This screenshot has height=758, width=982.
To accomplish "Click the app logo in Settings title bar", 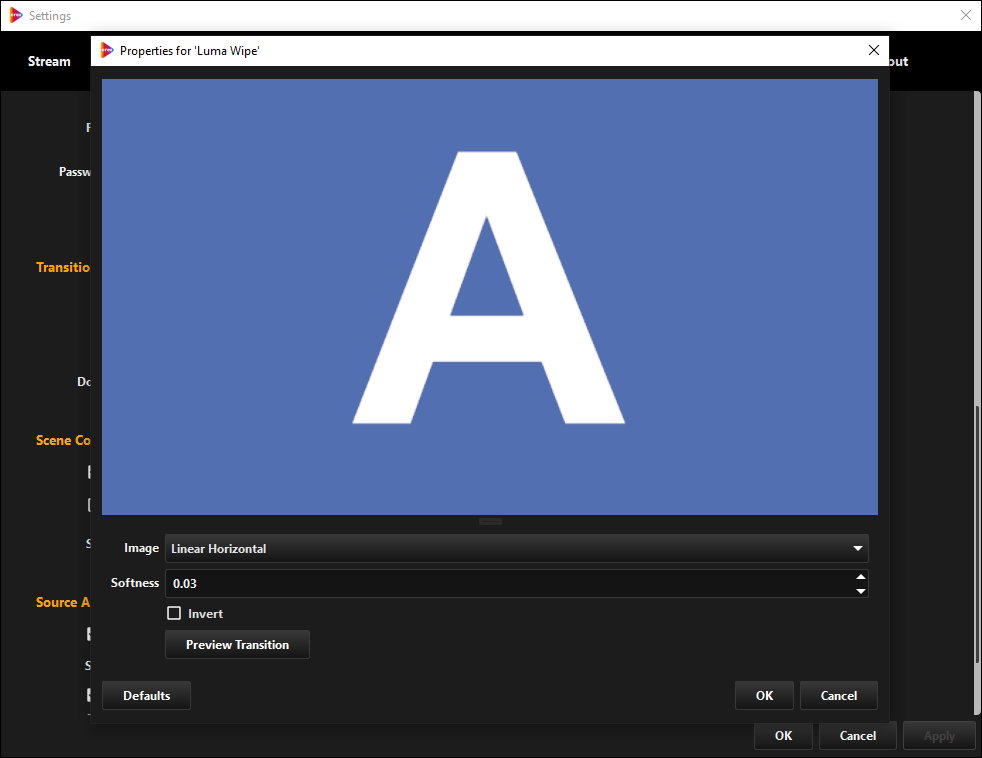I will (16, 16).
